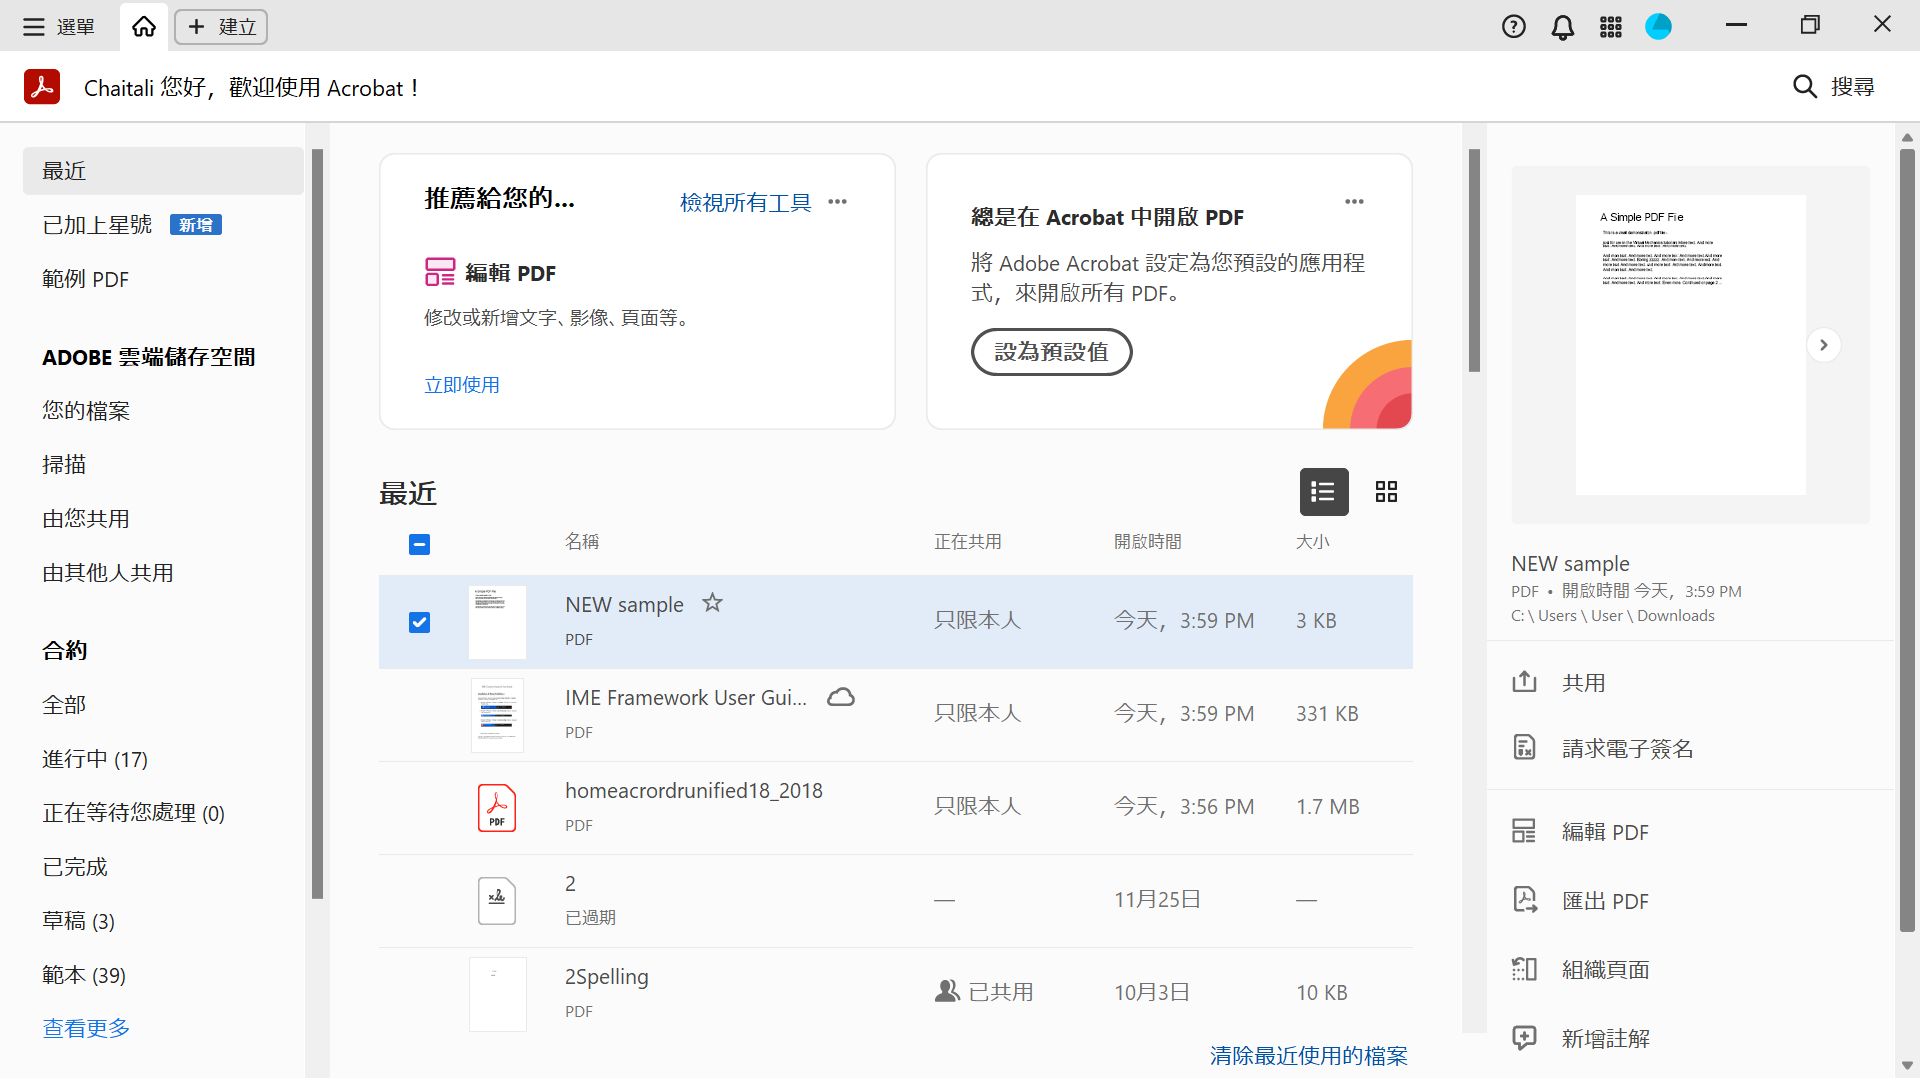The image size is (1920, 1080).
Task: Open the apps grid icon in title bar
Action: (1610, 26)
